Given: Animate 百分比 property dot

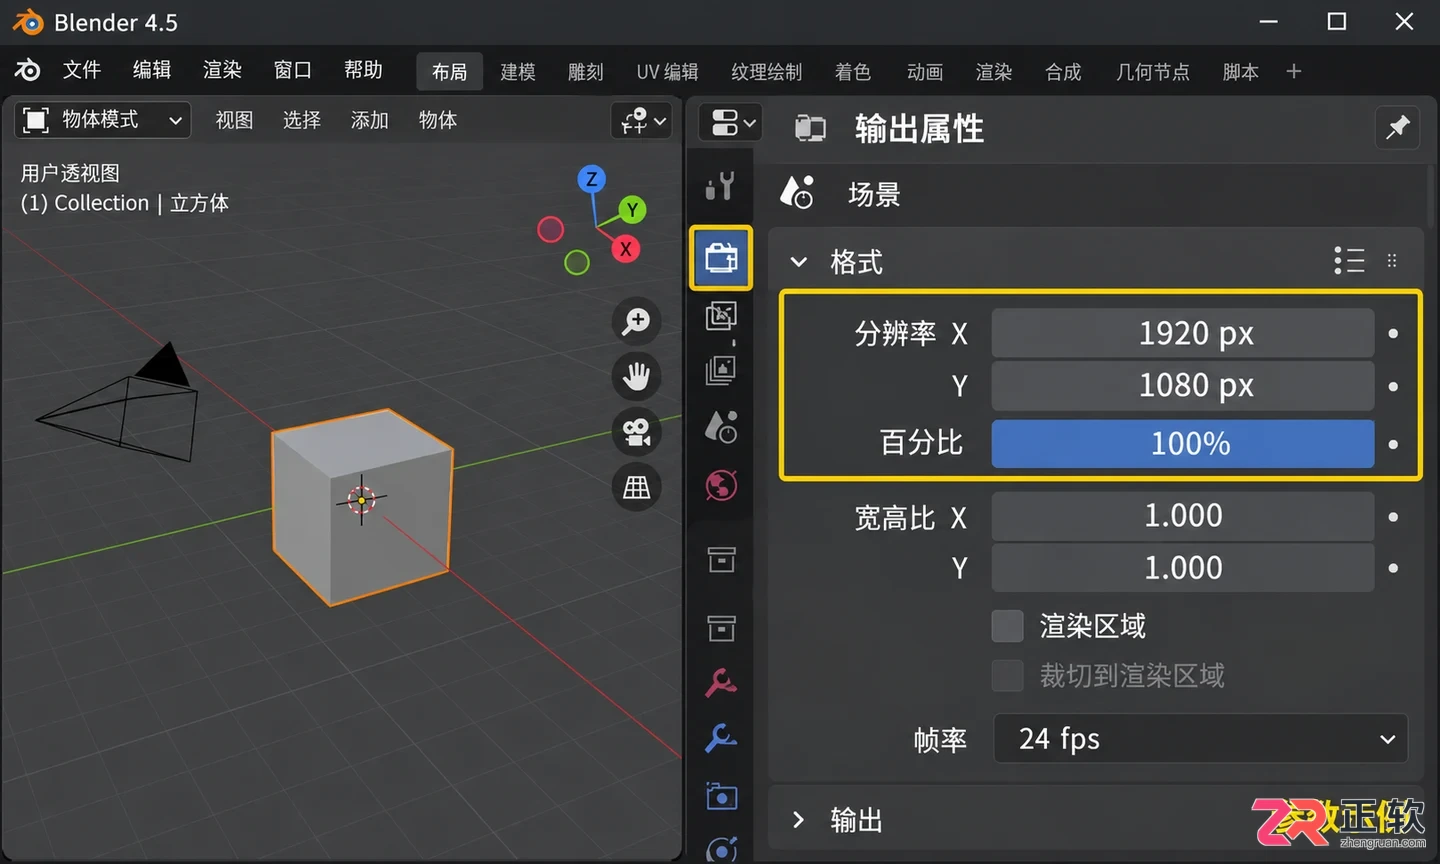Looking at the screenshot, I should (x=1393, y=444).
